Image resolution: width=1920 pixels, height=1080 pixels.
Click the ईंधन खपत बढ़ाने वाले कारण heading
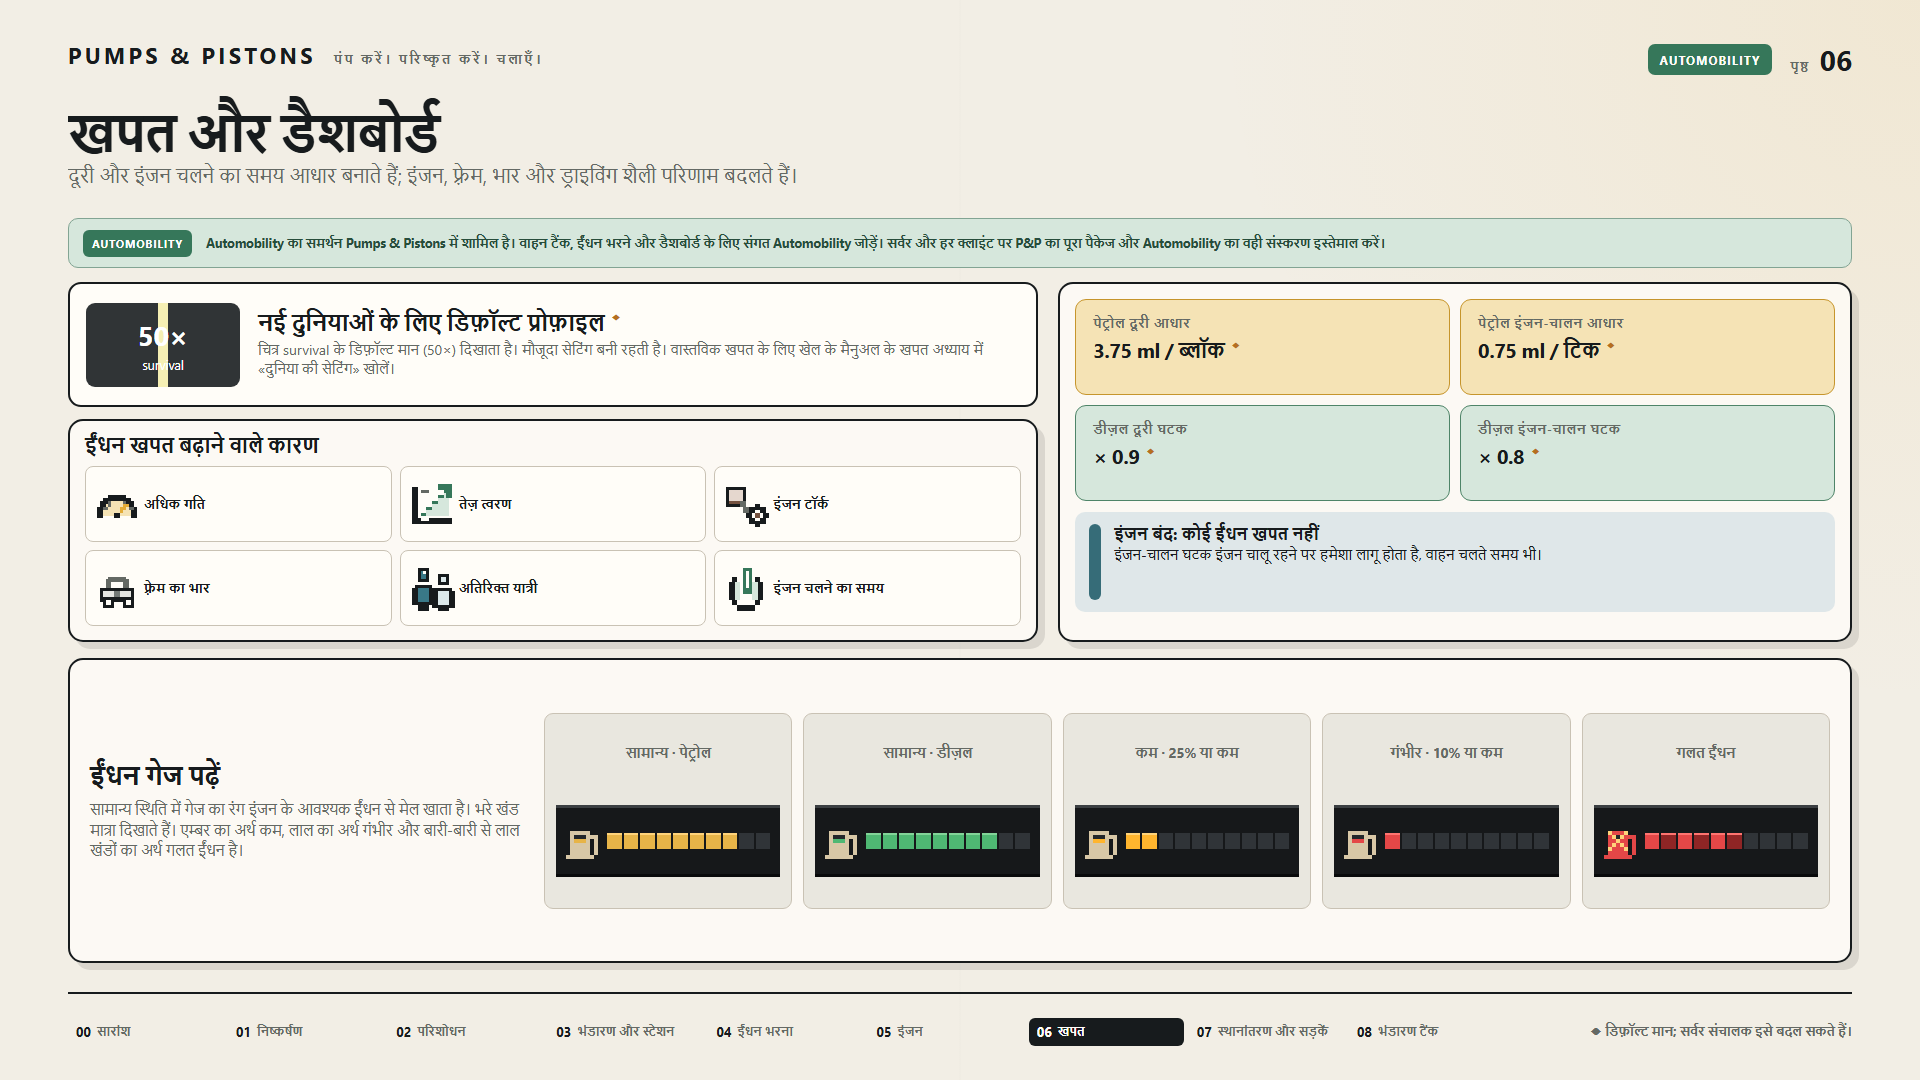click(202, 445)
